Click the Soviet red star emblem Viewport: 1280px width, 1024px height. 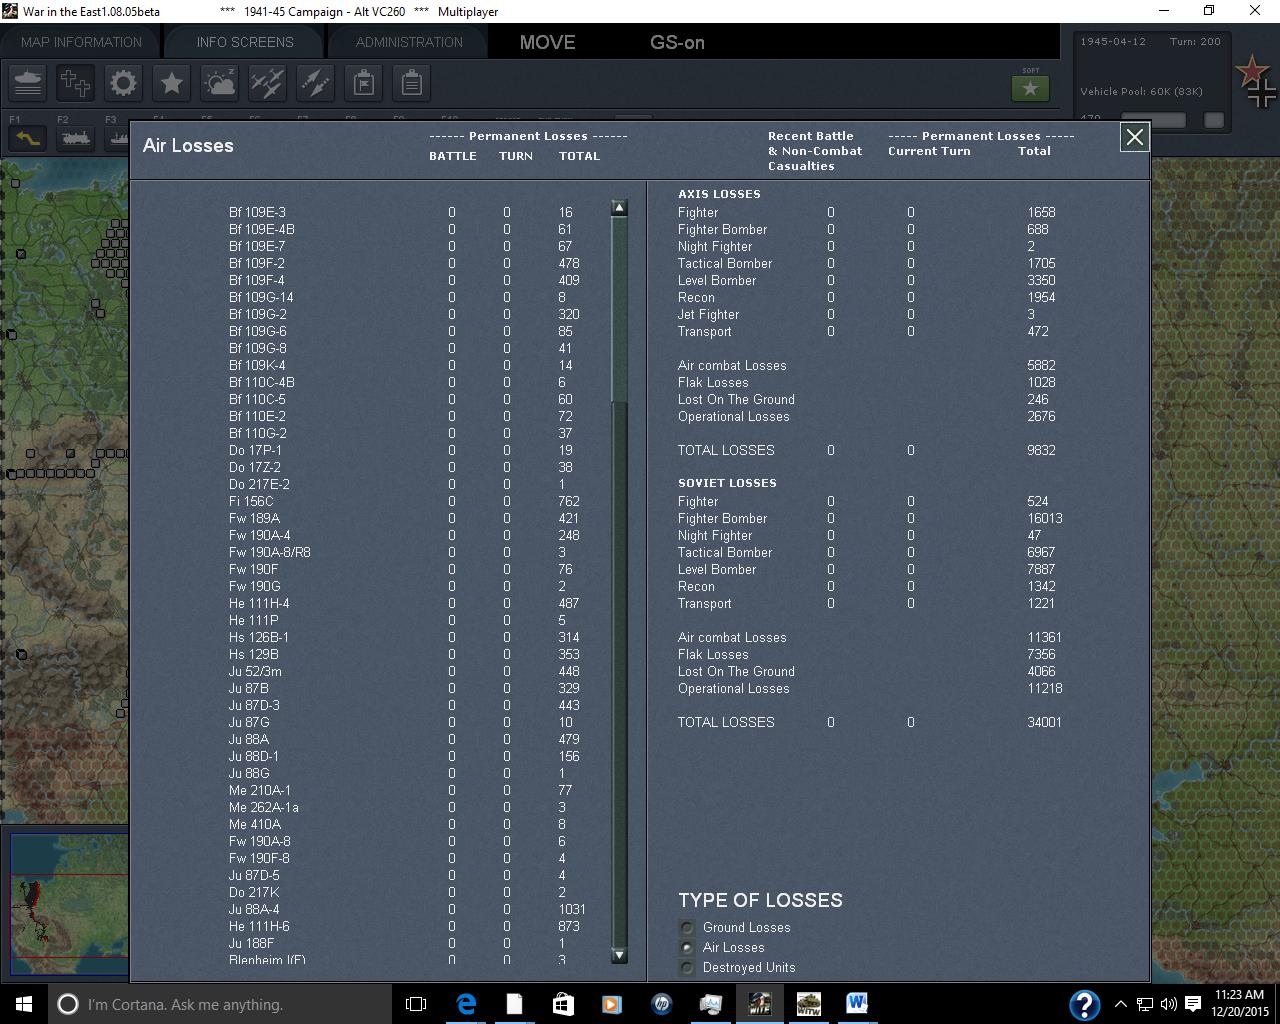point(1252,72)
